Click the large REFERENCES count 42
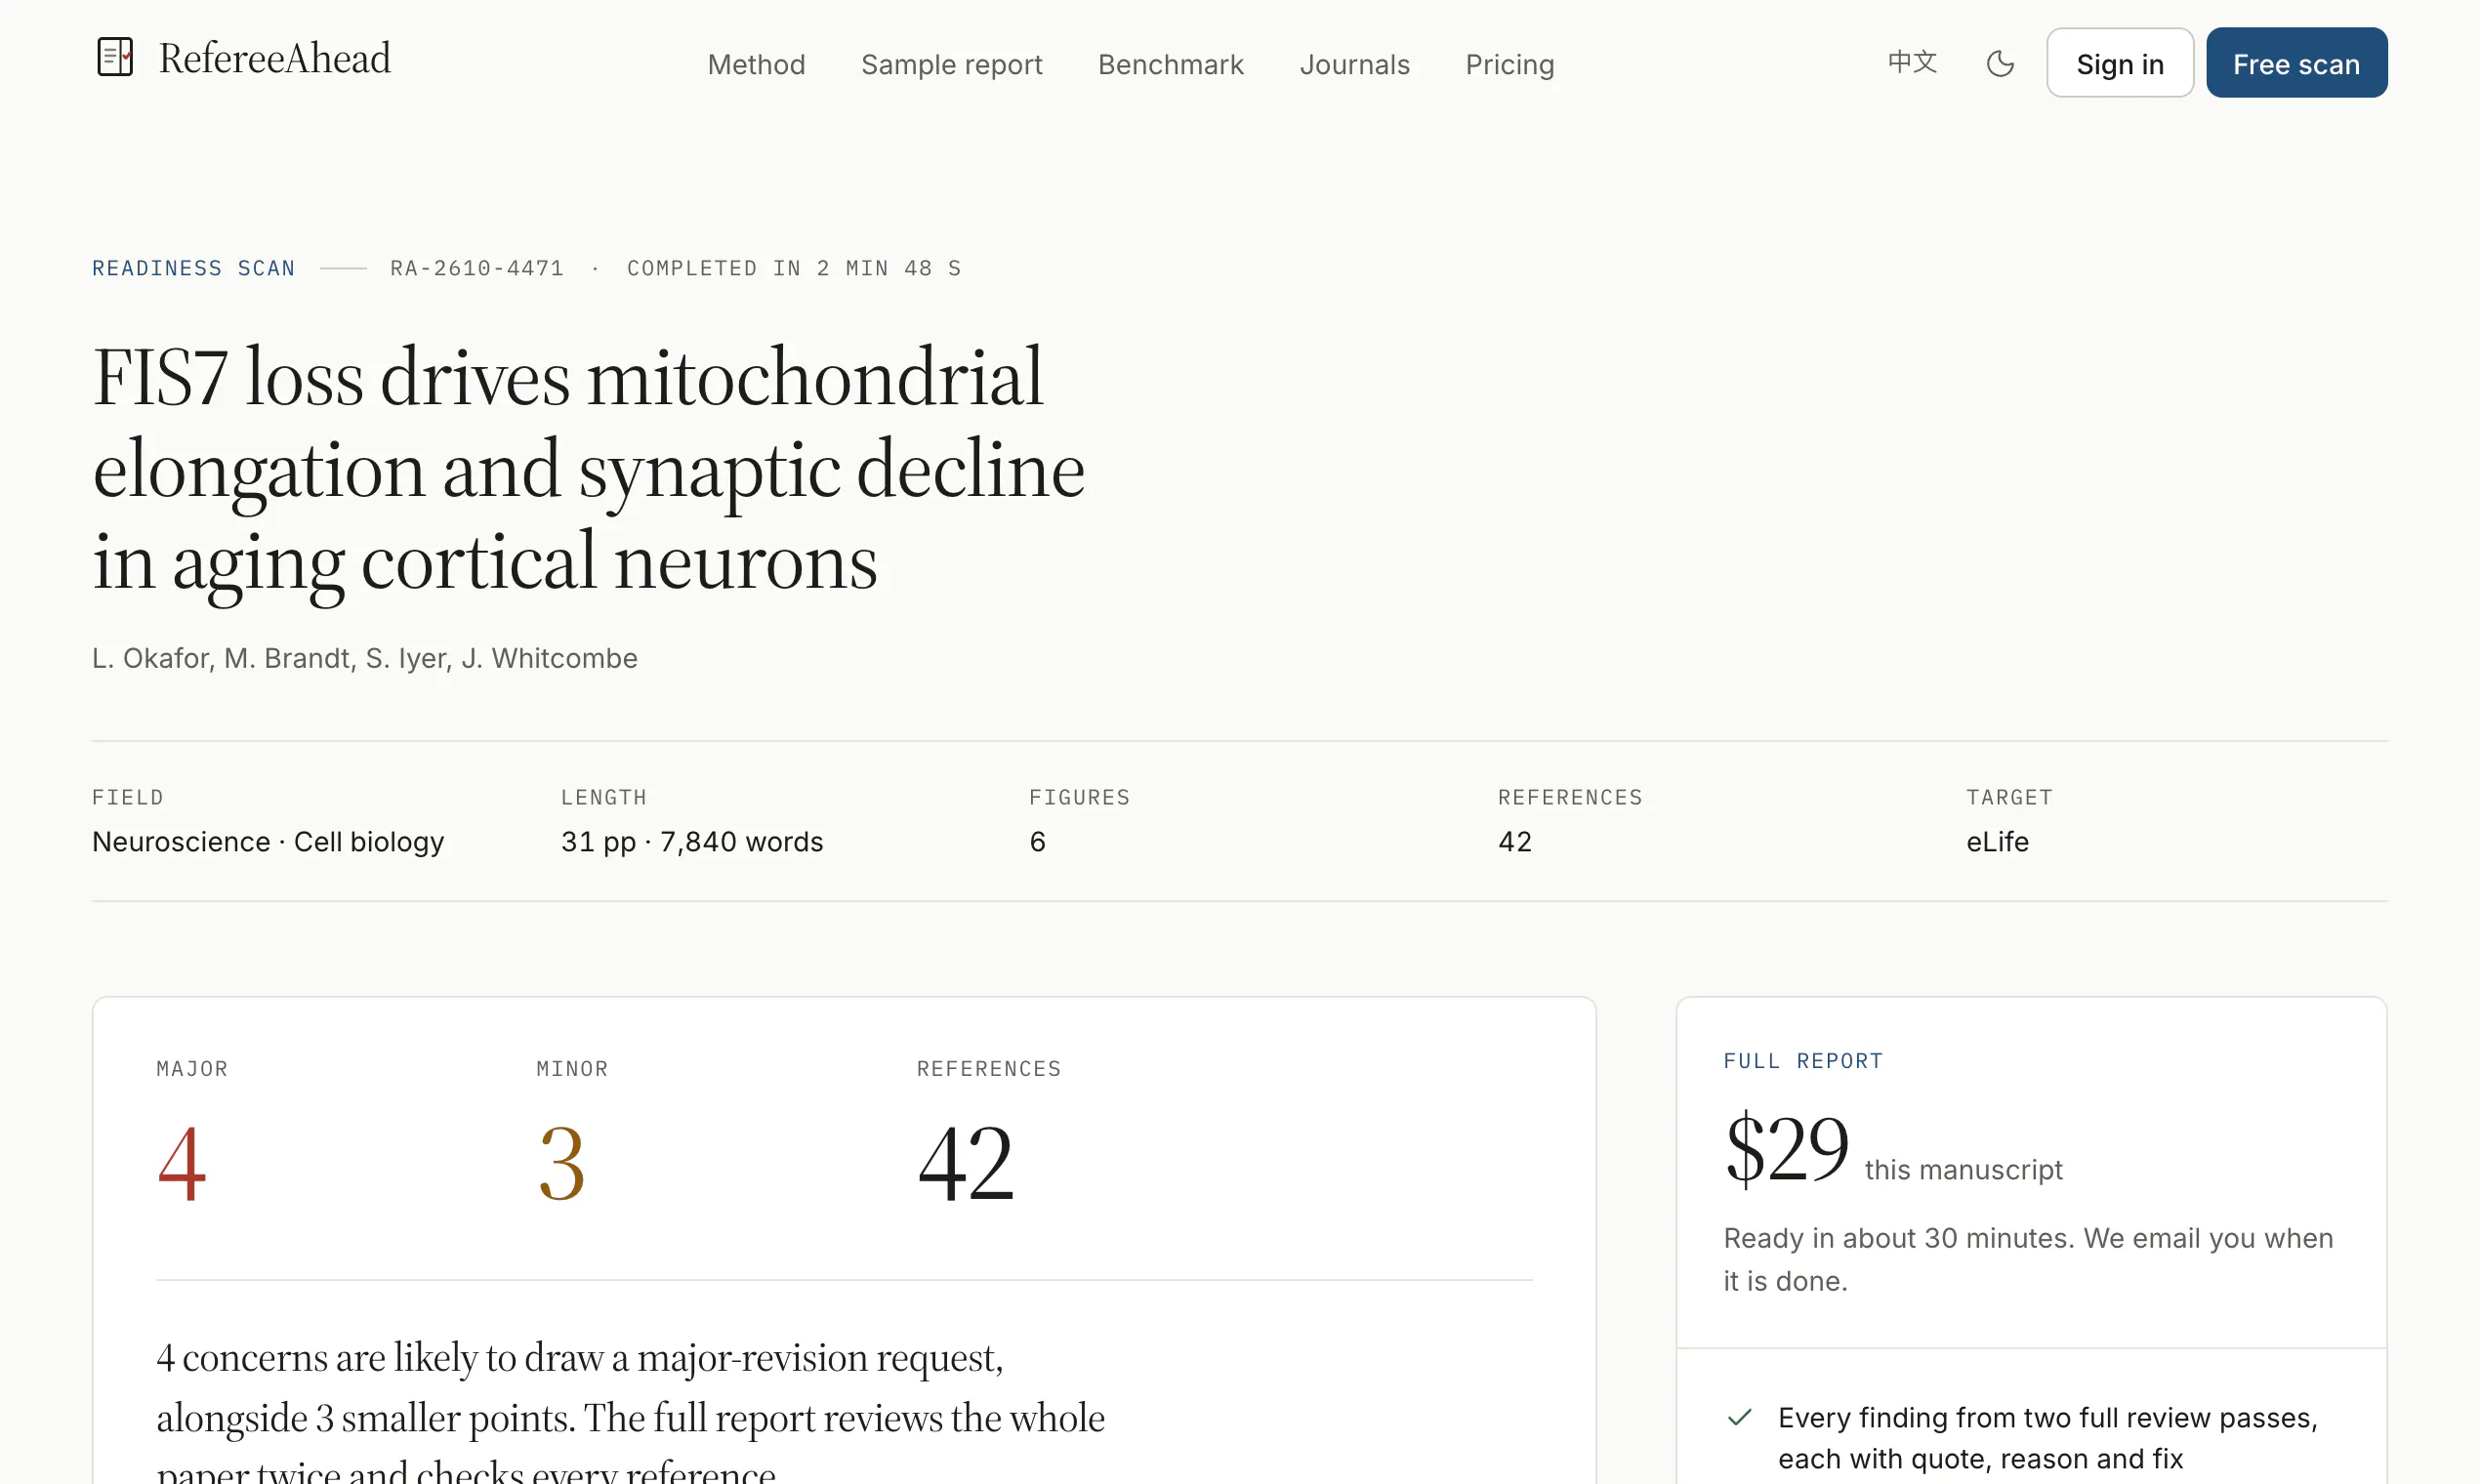The height and width of the screenshot is (1484, 2480). 966,1163
